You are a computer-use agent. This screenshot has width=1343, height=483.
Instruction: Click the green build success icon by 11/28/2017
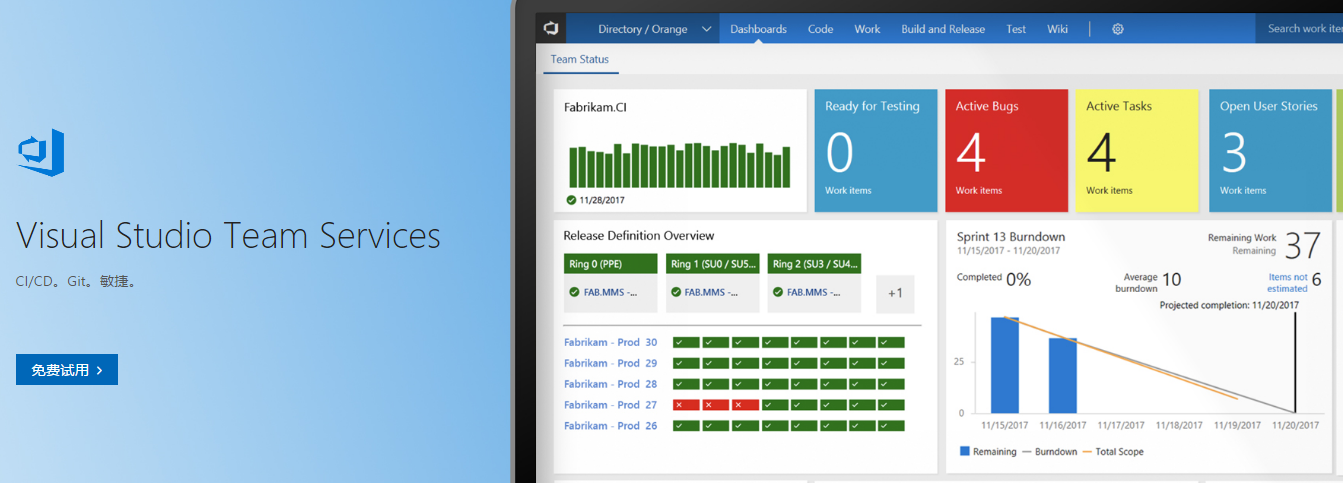(x=572, y=199)
